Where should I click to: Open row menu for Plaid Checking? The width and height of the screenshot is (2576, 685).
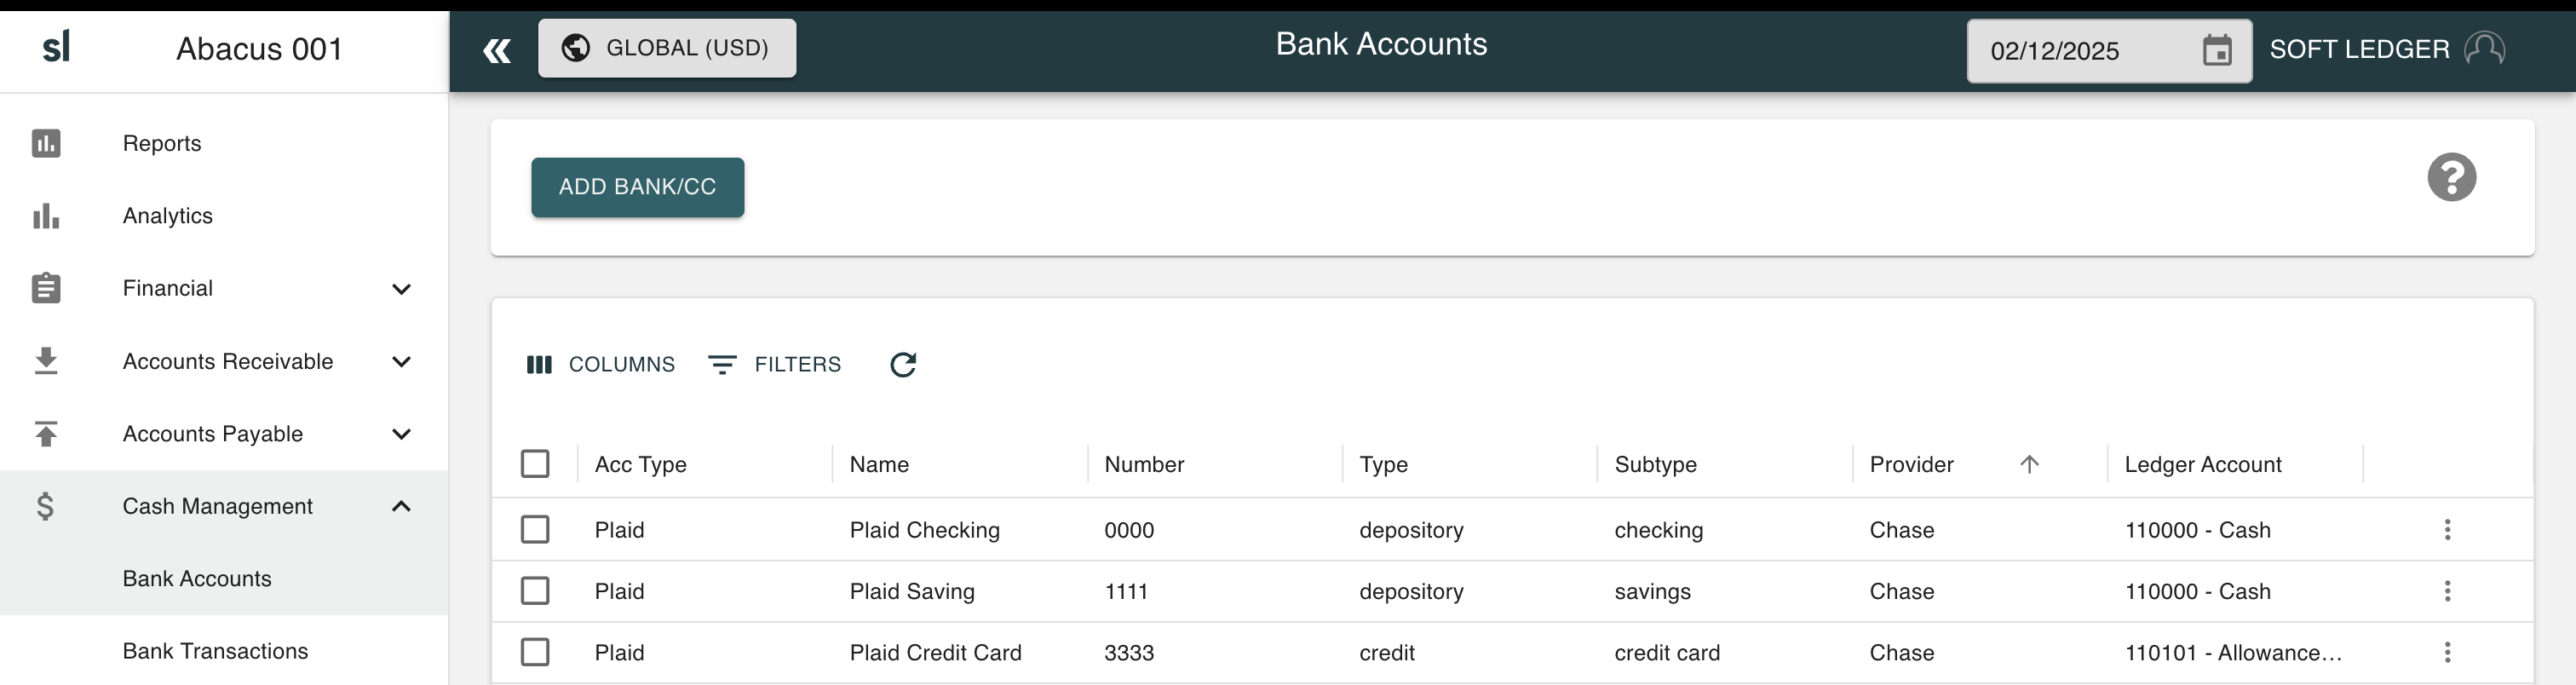pos(2447,530)
